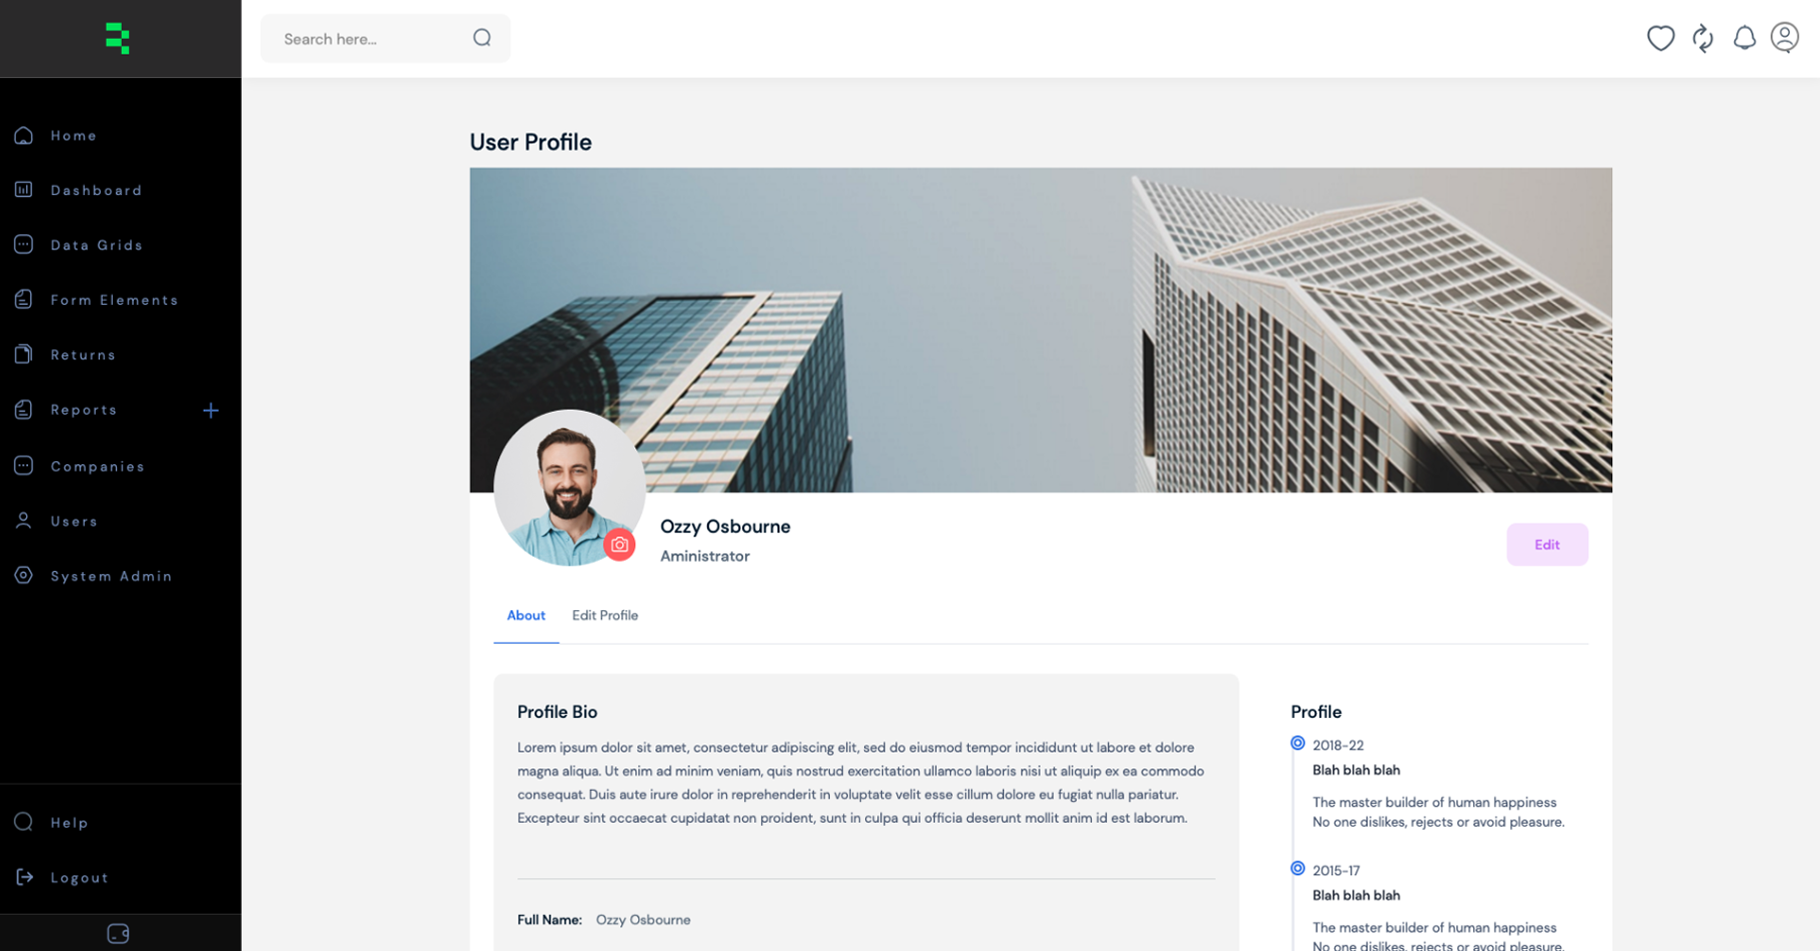Viewport: 1820px width, 951px height.
Task: Open favorites heart icon
Action: 1661,38
